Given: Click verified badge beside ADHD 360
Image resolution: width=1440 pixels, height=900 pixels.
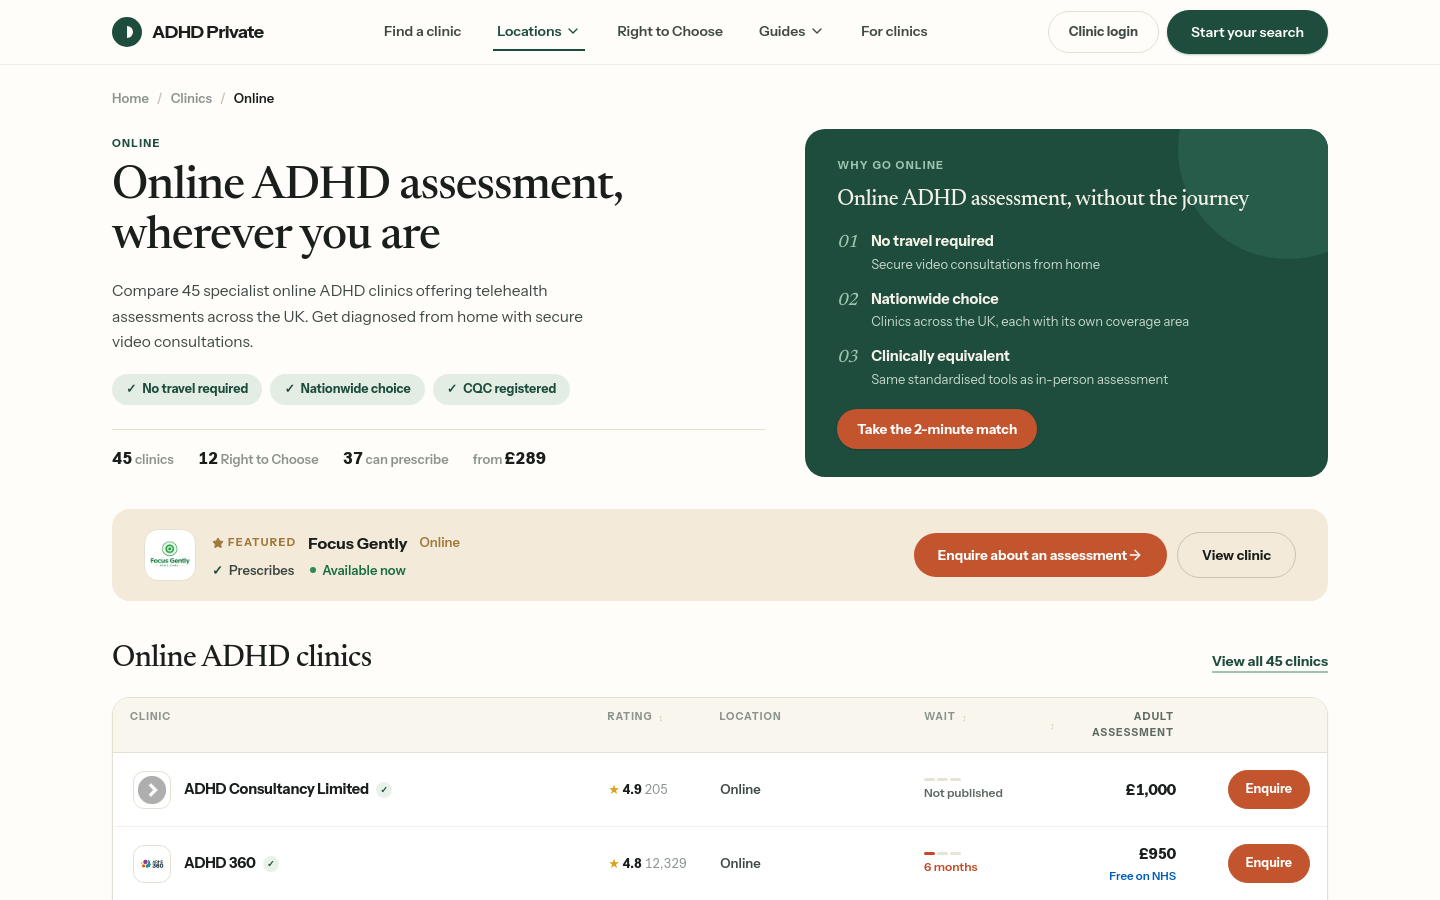Looking at the screenshot, I should 271,864.
